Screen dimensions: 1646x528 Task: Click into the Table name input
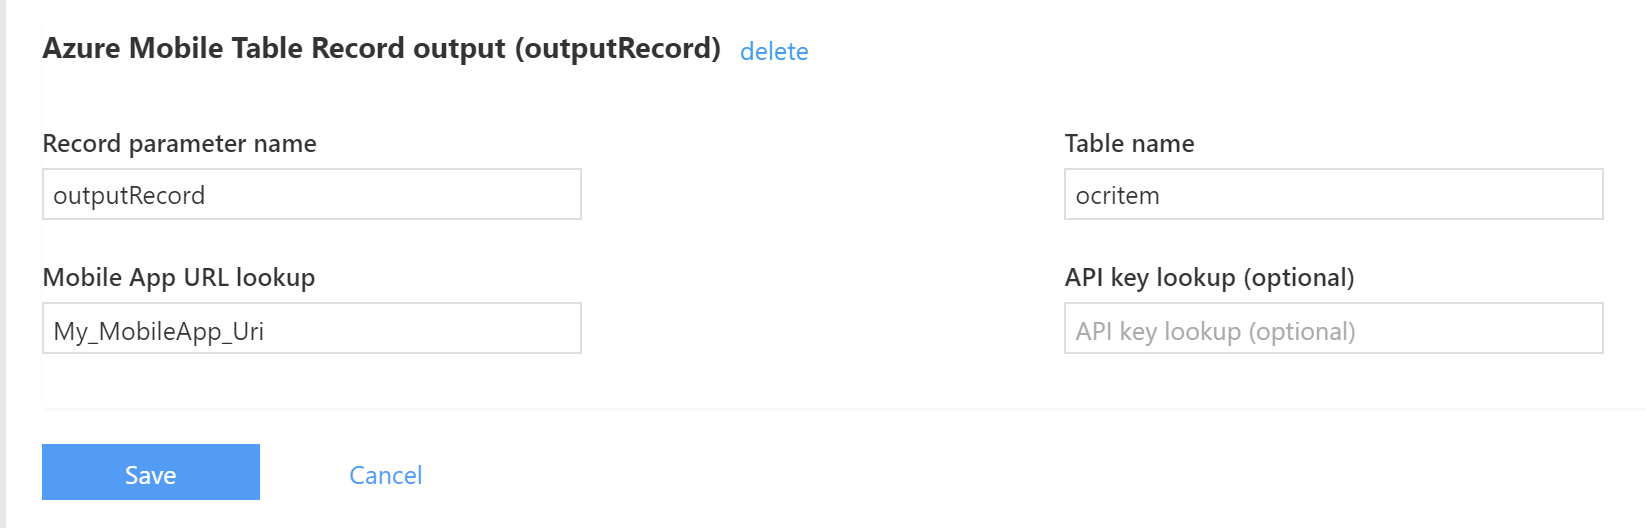[1333, 194]
